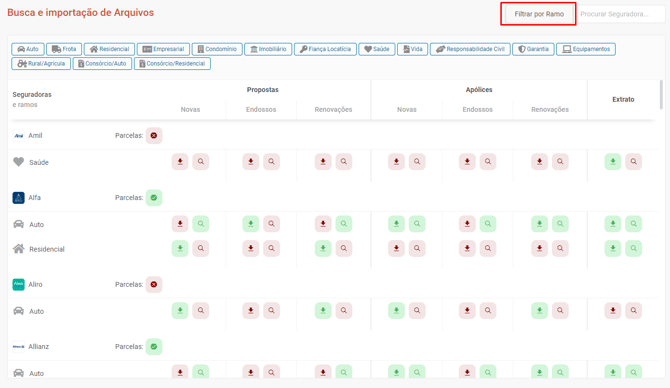Image resolution: width=670 pixels, height=388 pixels.
Task: Click the Apólices column group header
Action: coord(479,90)
